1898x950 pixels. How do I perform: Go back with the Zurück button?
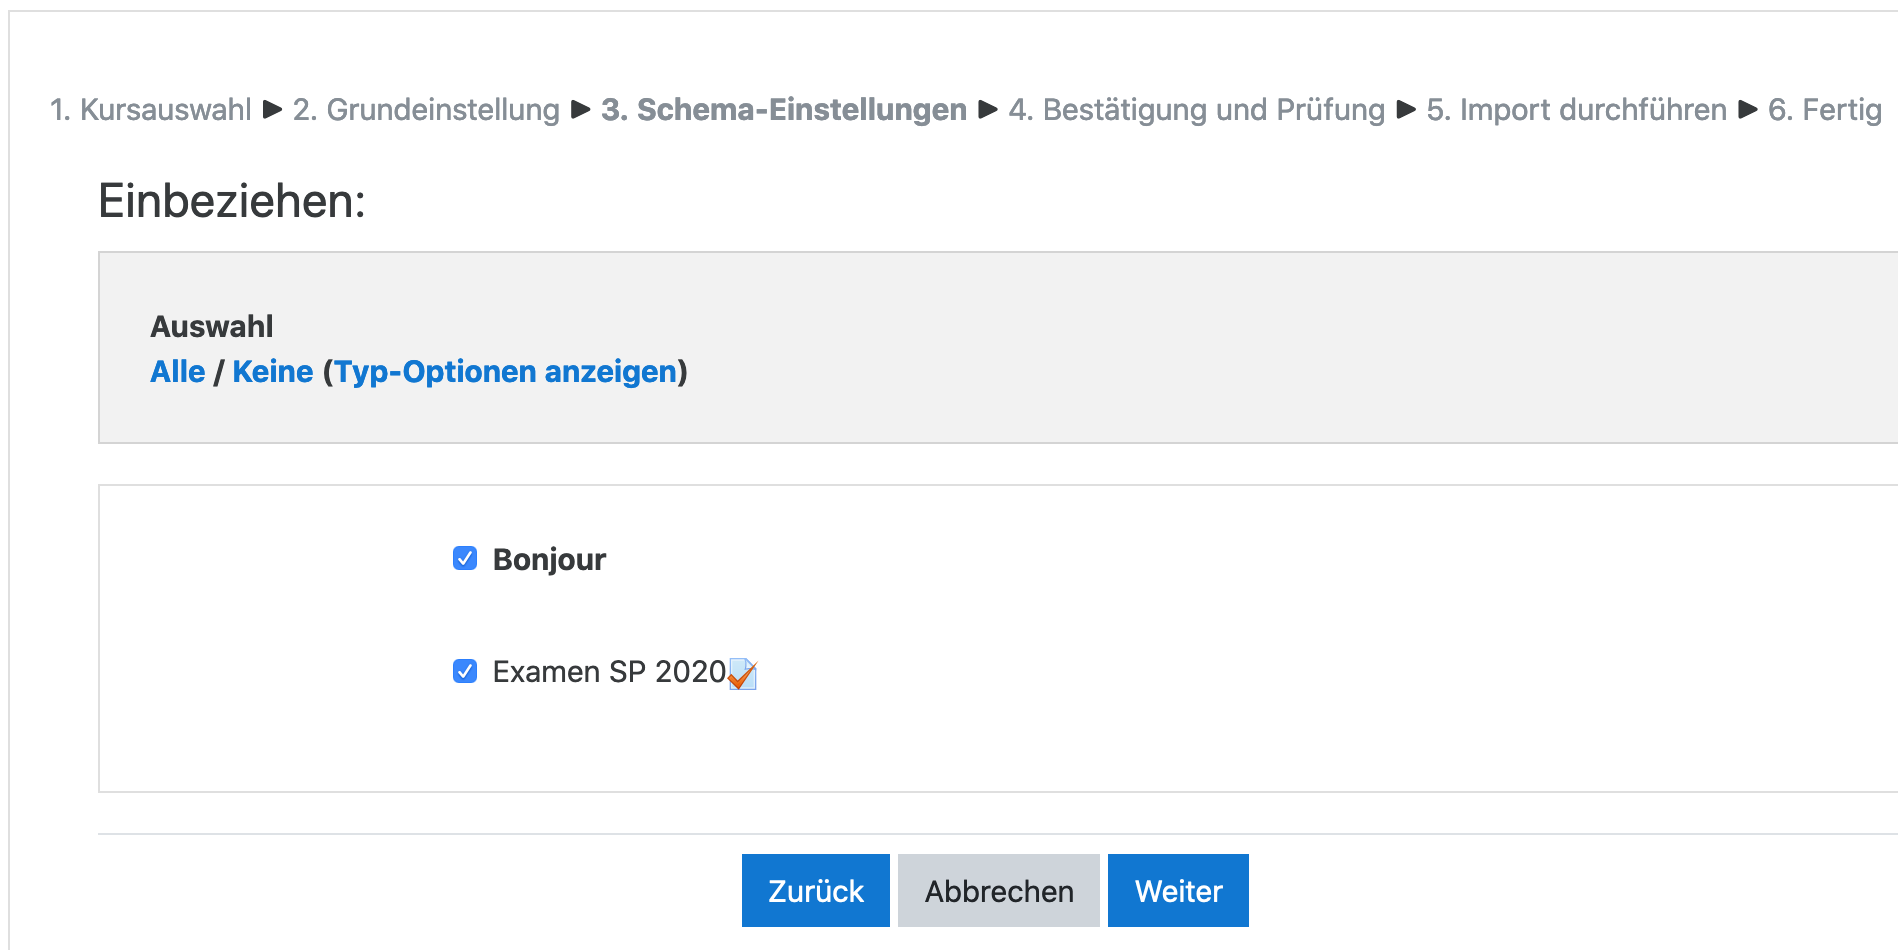click(x=815, y=890)
